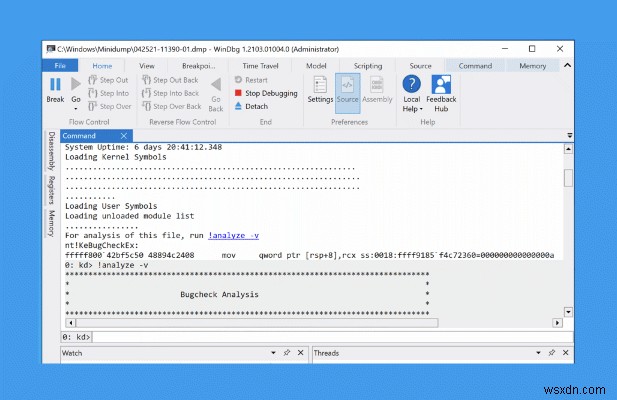Screen dimensions: 617x400
Task: Open Command window options dropdown arrow
Action: (x=569, y=135)
